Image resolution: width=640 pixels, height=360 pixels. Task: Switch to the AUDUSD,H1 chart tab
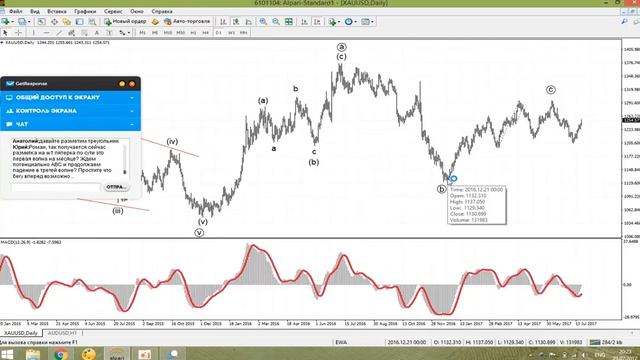click(x=62, y=333)
